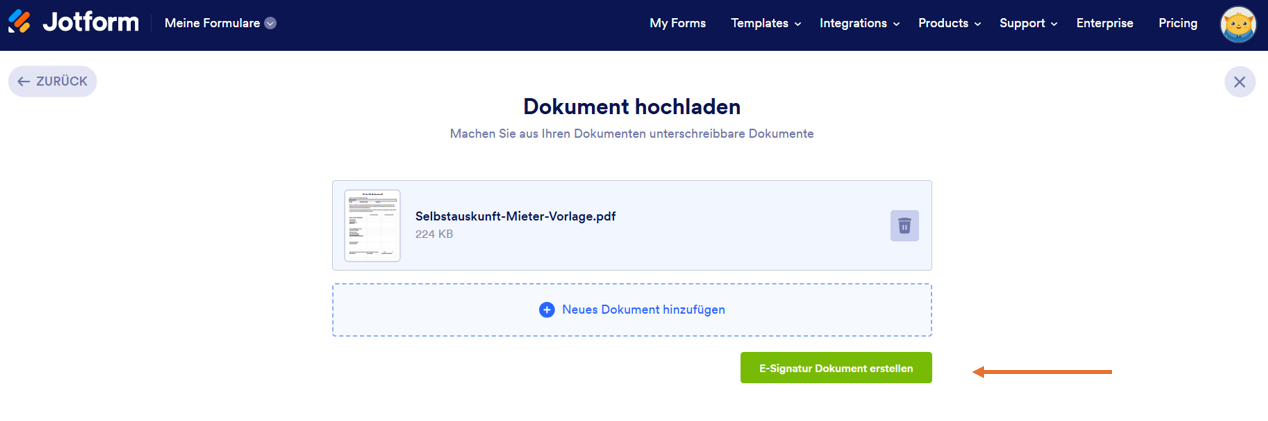The width and height of the screenshot is (1268, 421).
Task: Click the 224 KB file size text
Action: click(x=434, y=234)
